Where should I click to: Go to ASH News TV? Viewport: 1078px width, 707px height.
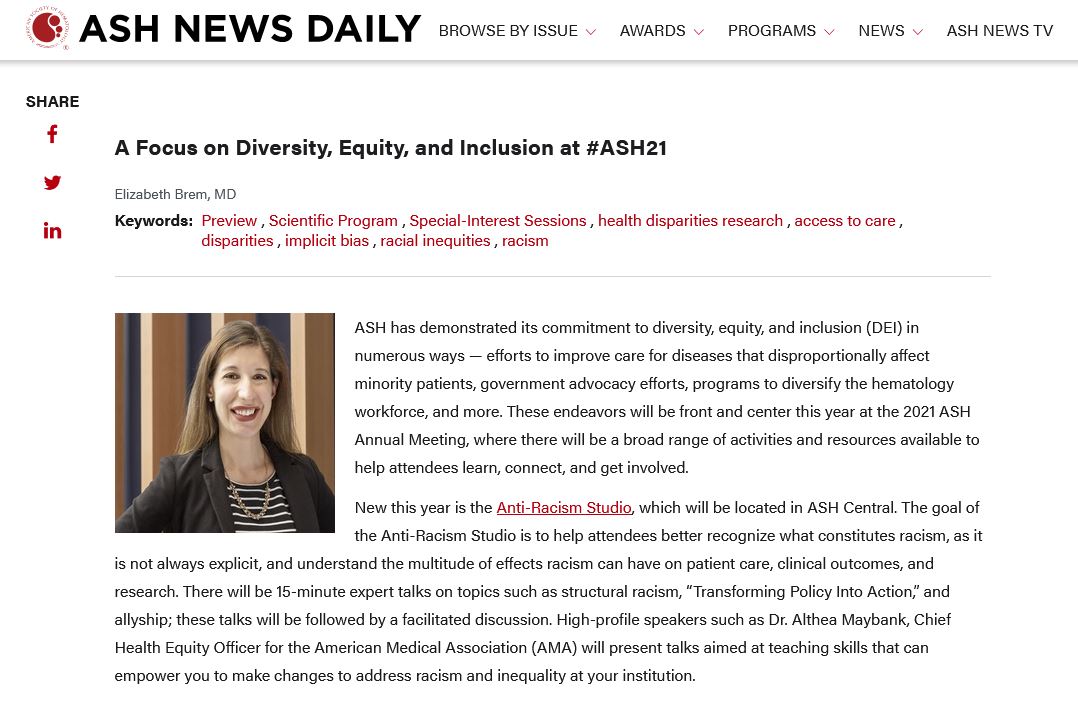pyautogui.click(x=1000, y=31)
